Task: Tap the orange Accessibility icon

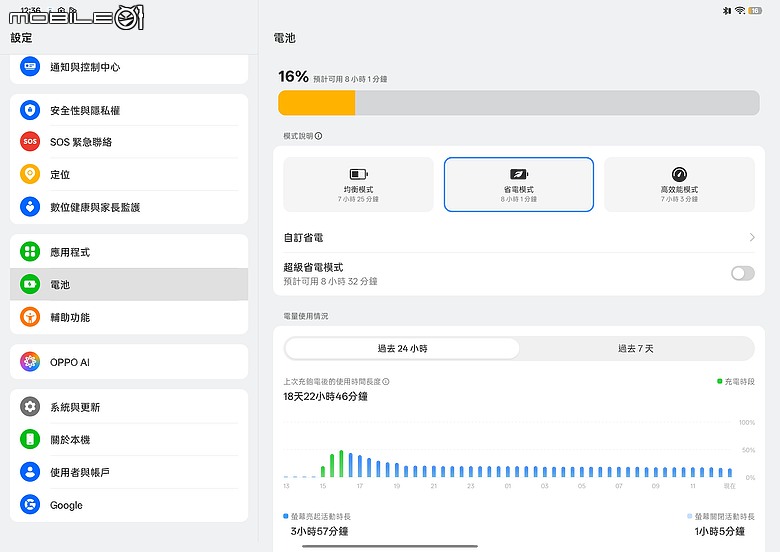Action: (30, 317)
